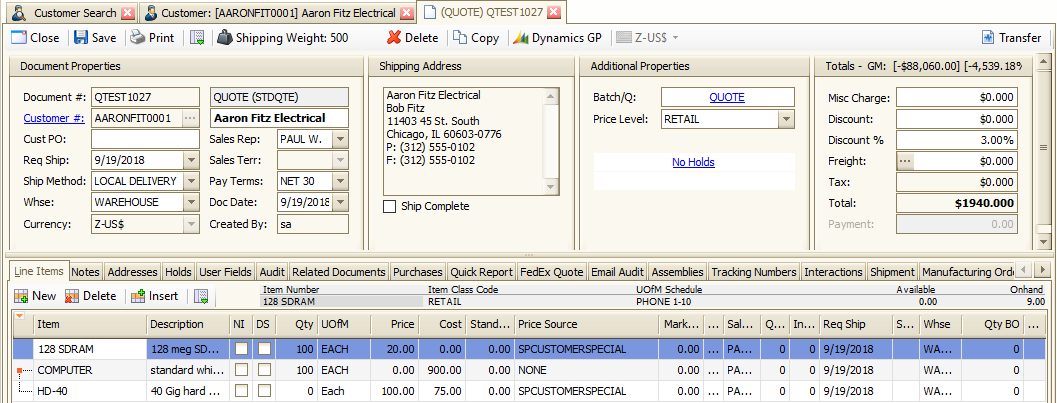Image resolution: width=1057 pixels, height=403 pixels.
Task: Enable the Ship Complete checkbox
Action: click(390, 206)
